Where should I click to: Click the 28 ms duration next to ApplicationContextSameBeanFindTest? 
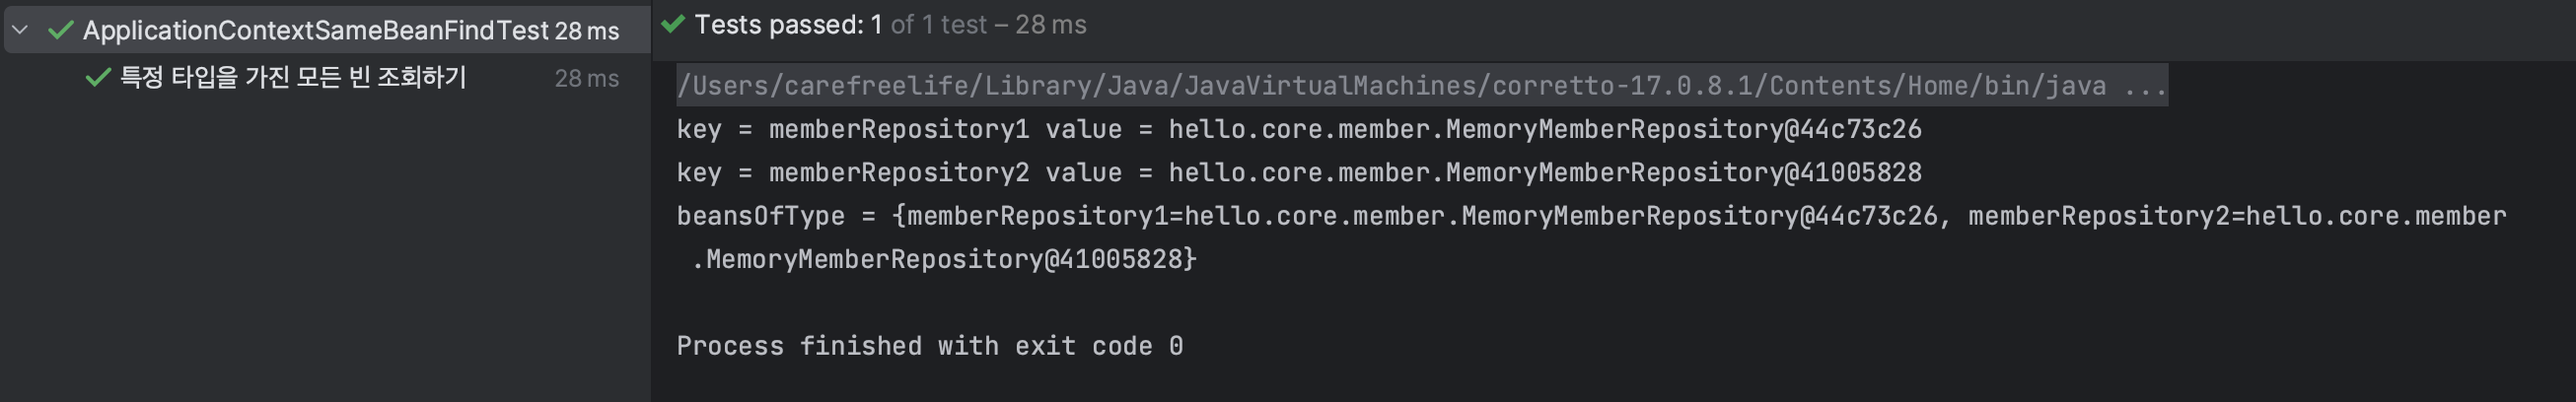(587, 31)
